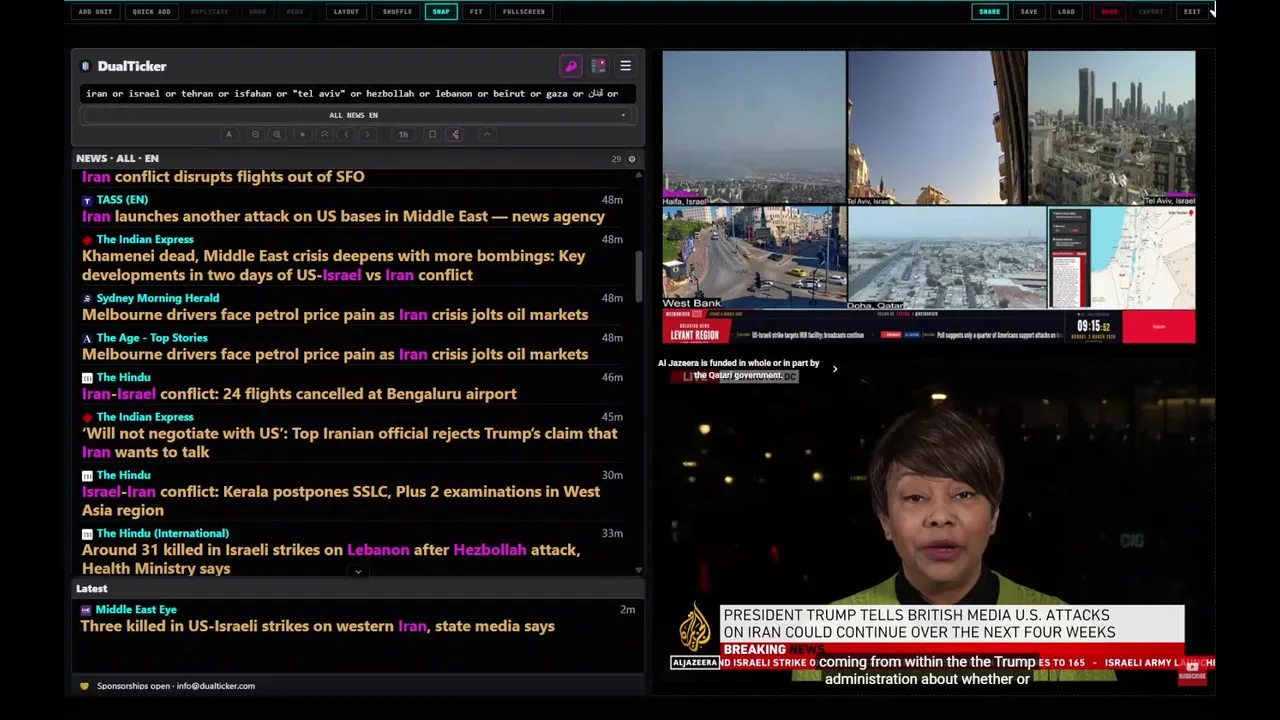Click the keyword search query field
The height and width of the screenshot is (720, 1280).
pos(357,94)
